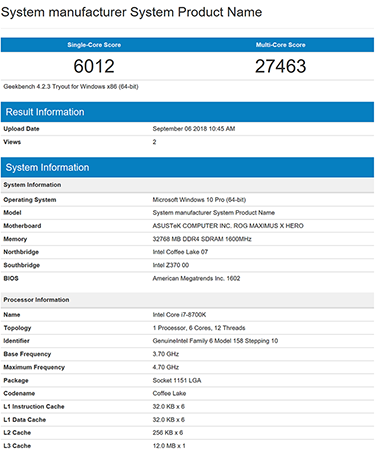Select ASUSTeK ROG MAXIMUS X HERO value
375x457 pixels.
click(x=228, y=226)
